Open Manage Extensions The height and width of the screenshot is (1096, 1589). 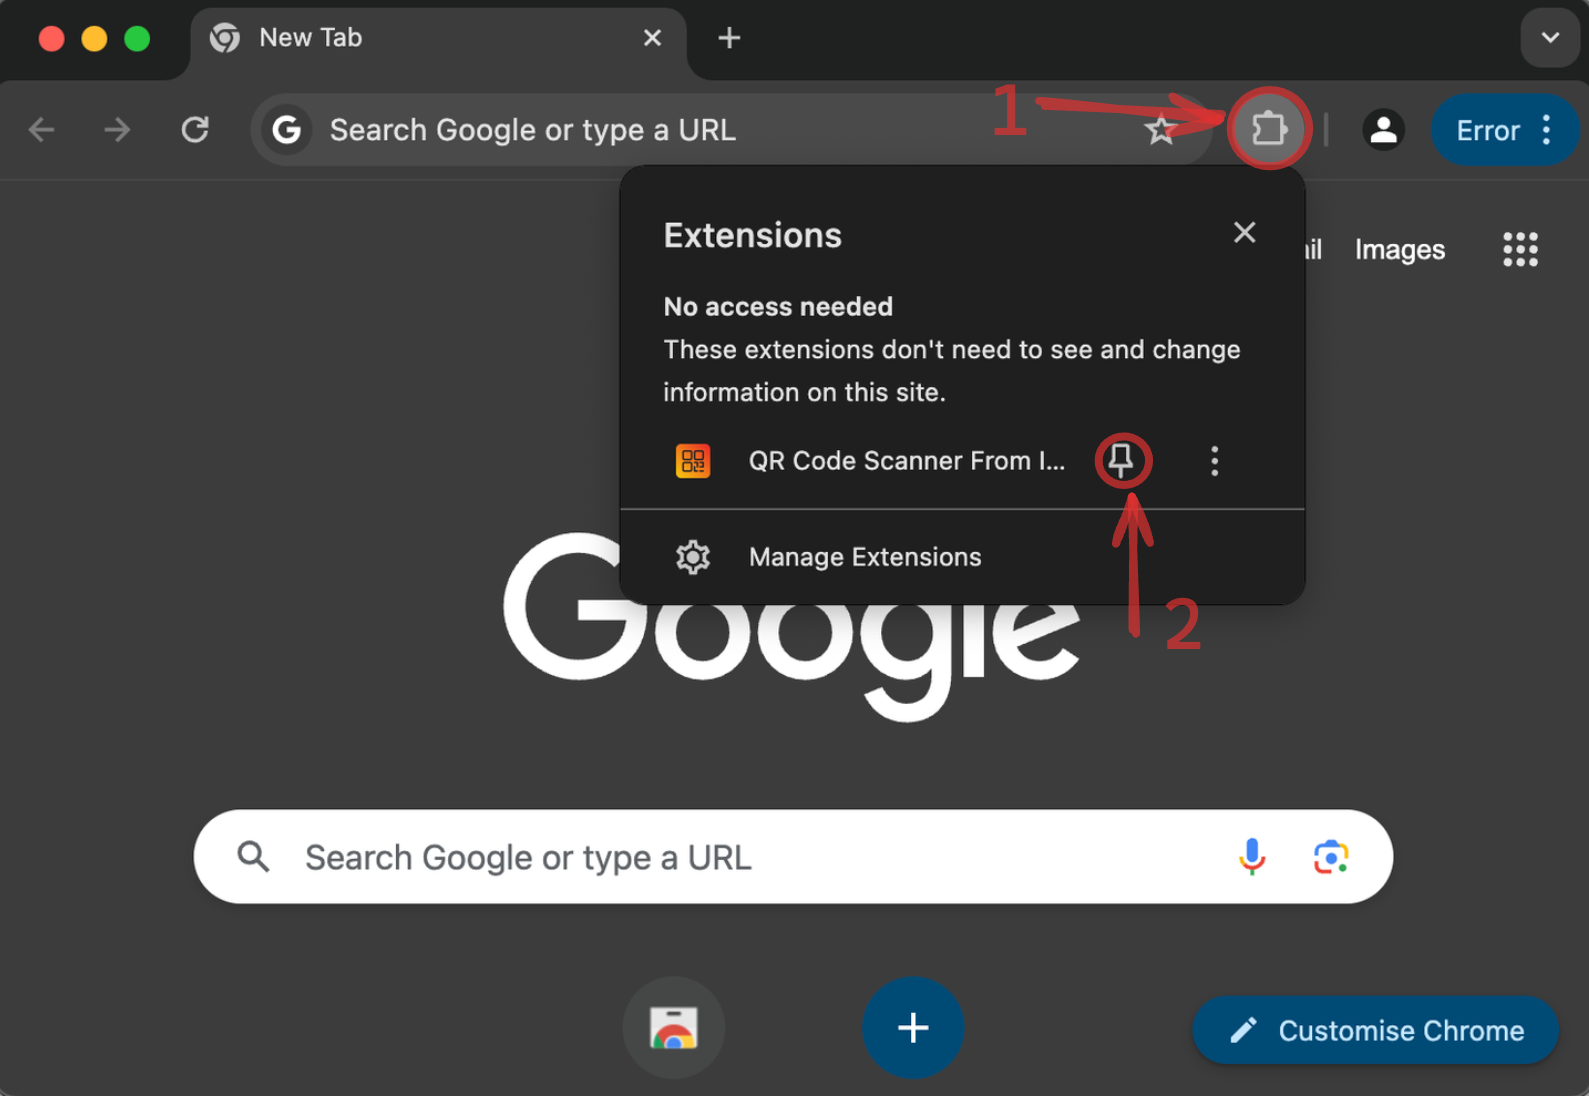pyautogui.click(x=864, y=557)
